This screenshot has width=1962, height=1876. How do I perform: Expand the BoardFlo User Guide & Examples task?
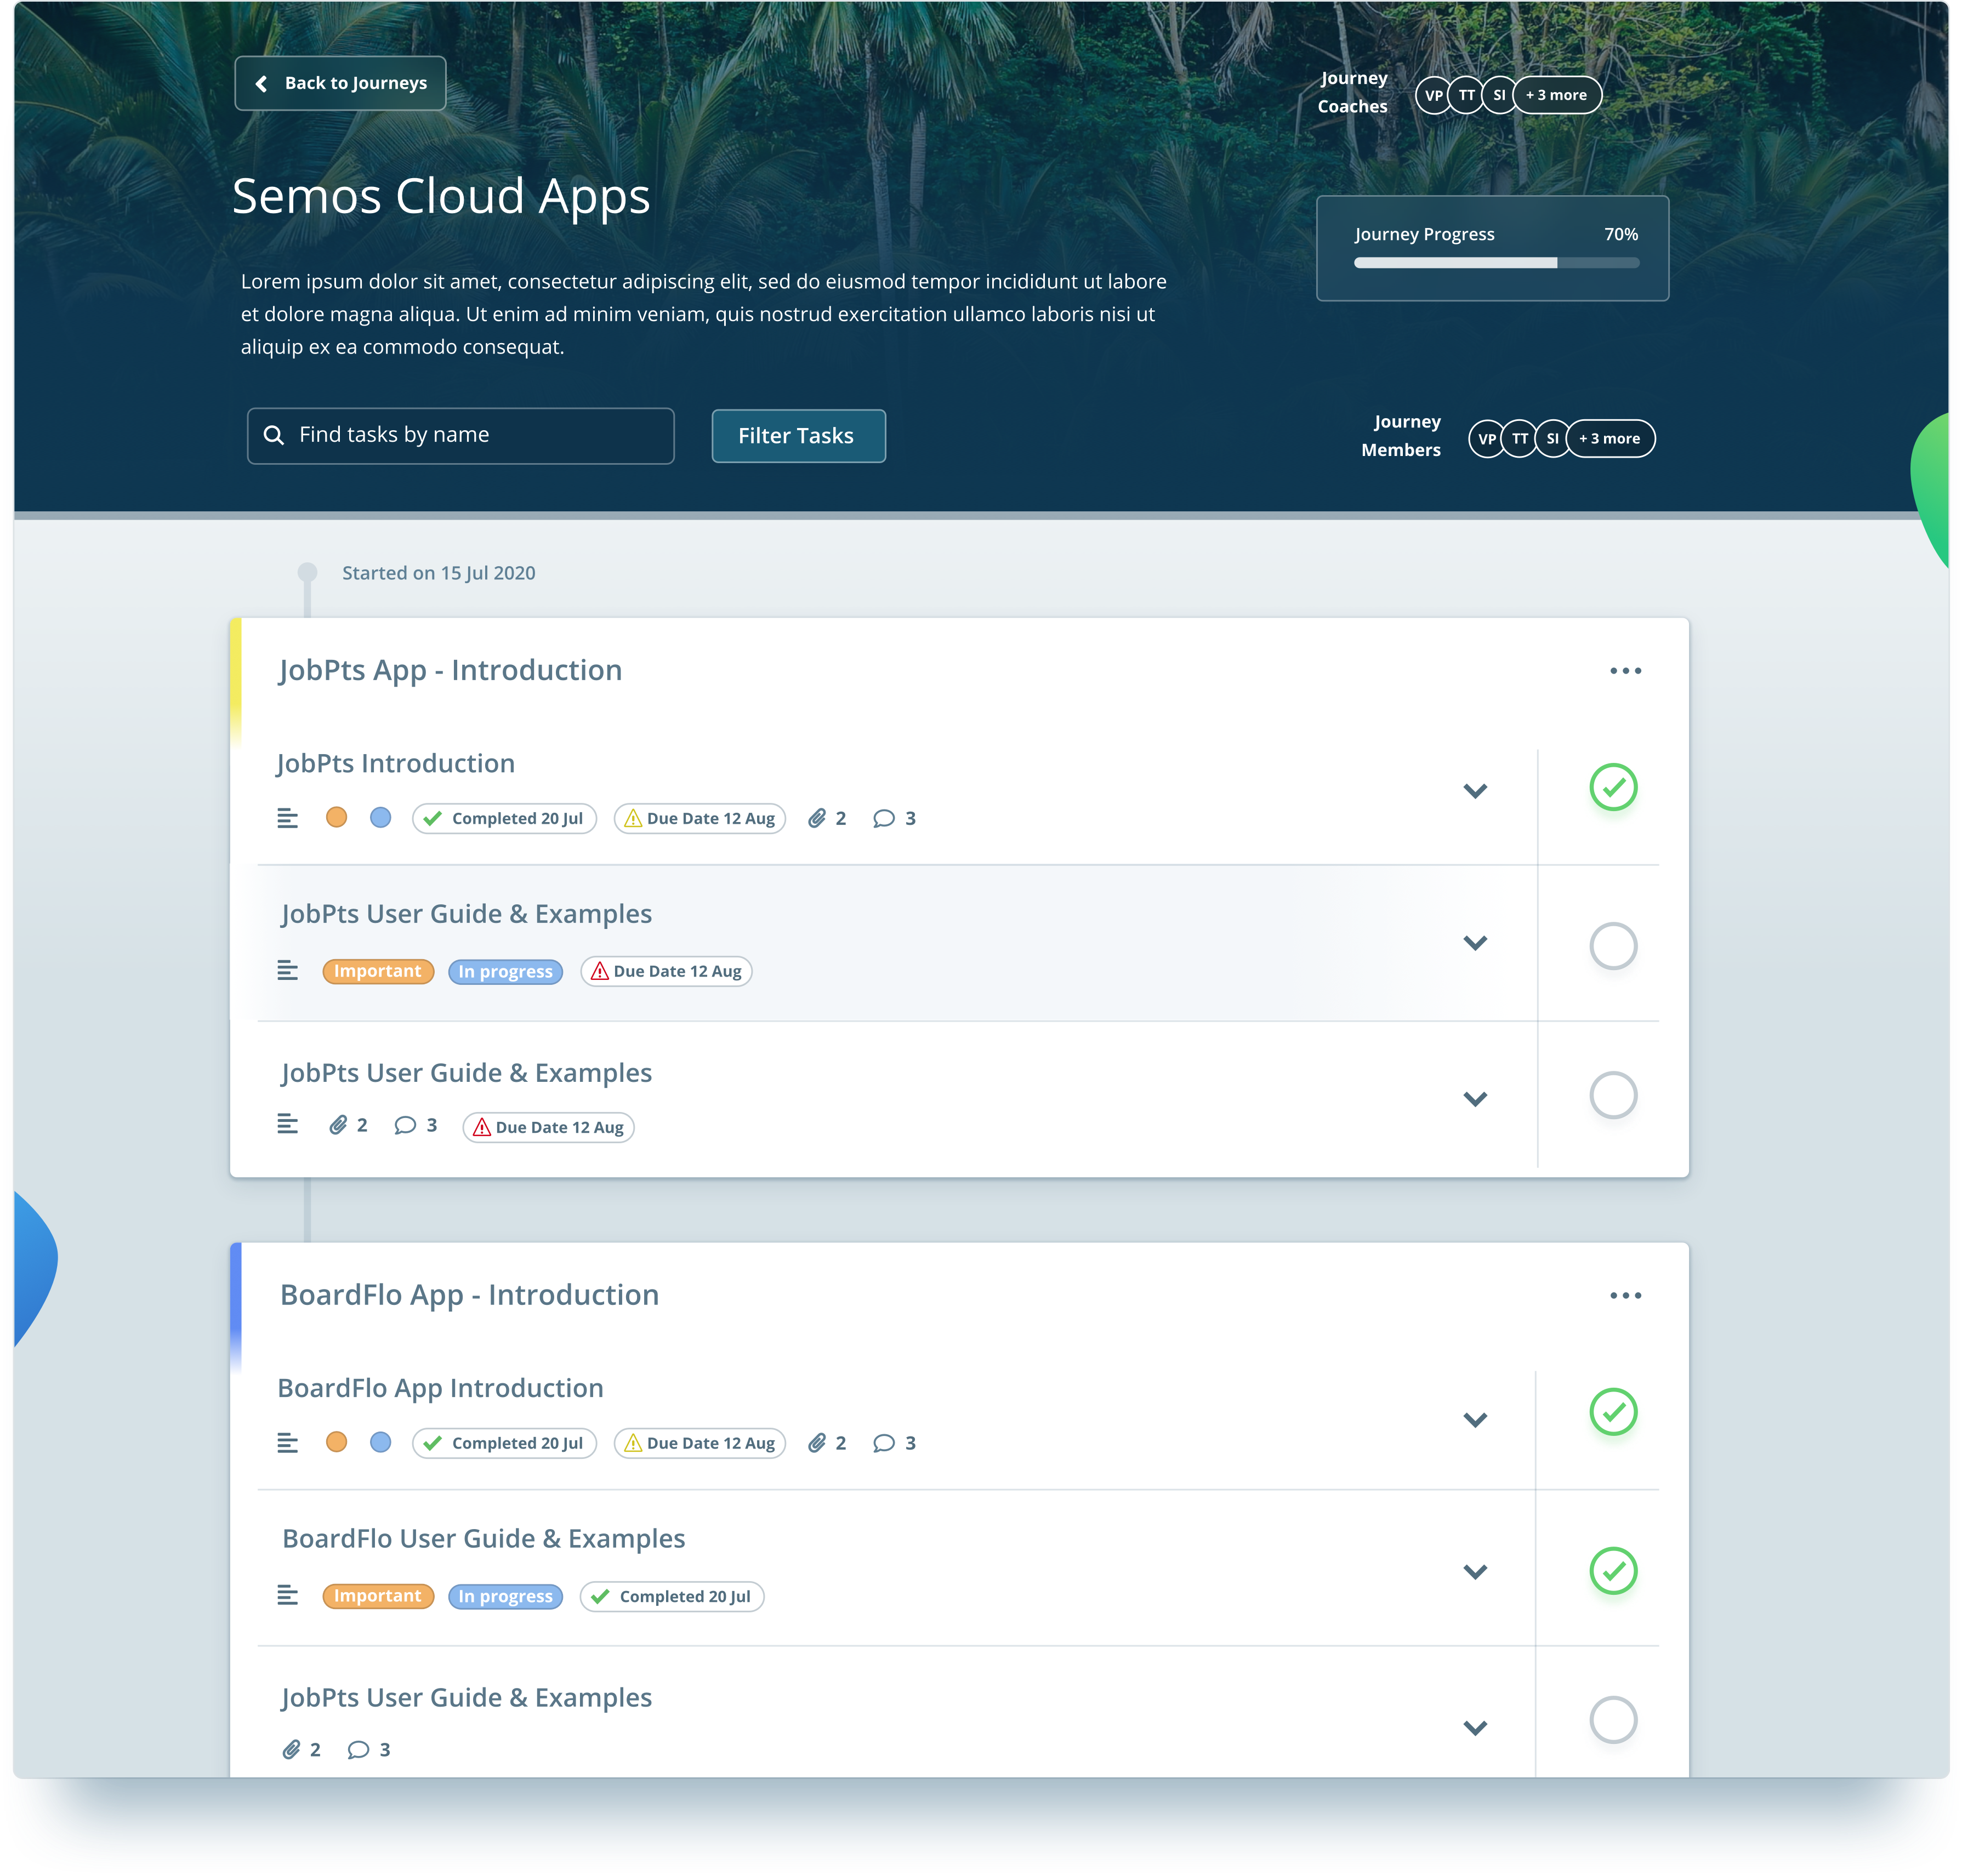(x=1475, y=1571)
